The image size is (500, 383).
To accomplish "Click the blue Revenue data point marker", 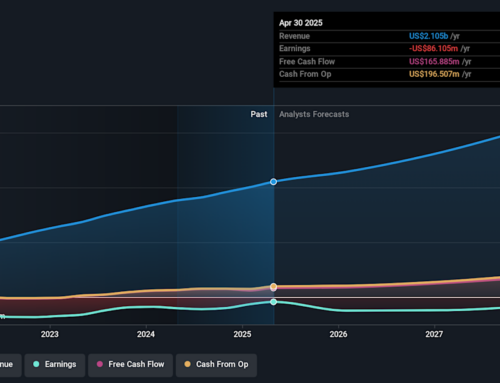I will [x=273, y=182].
